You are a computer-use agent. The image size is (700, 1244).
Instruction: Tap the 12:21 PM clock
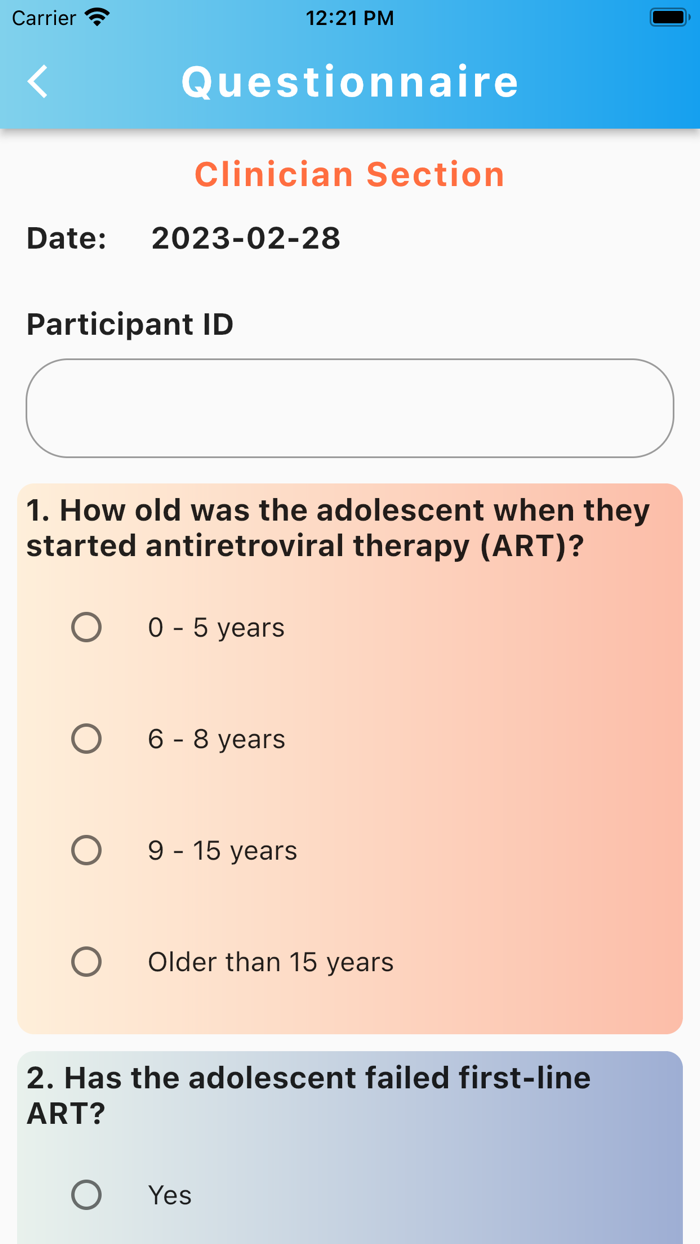tap(350, 17)
